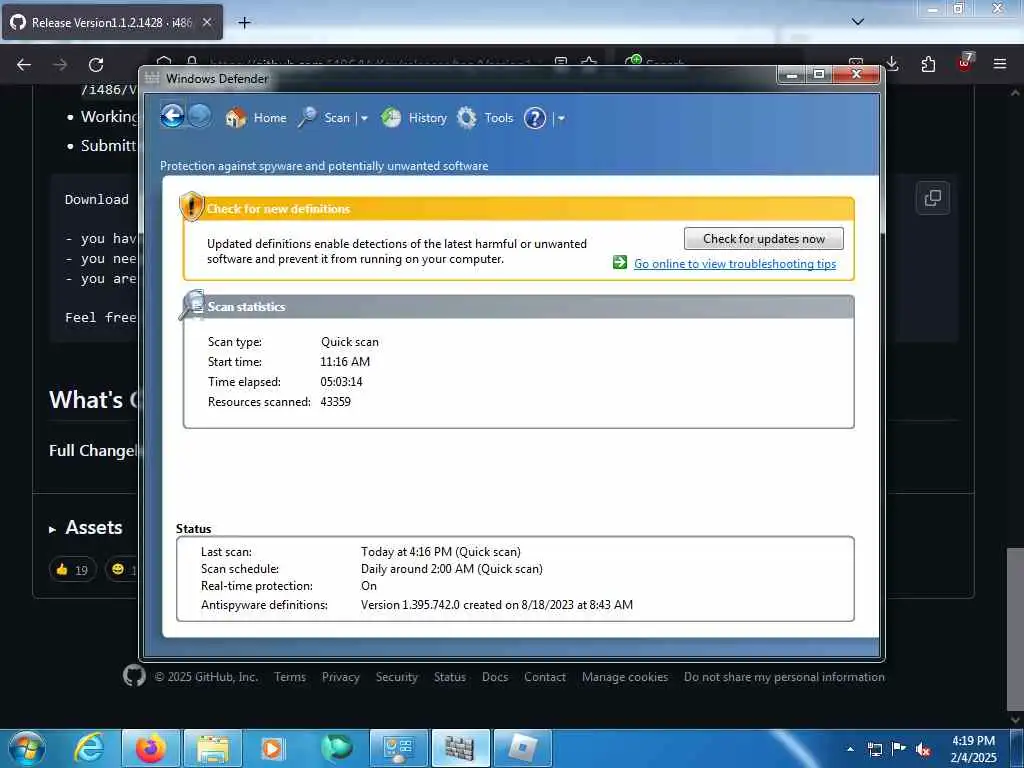Click the Scan statistics magnifier icon
Image resolution: width=1024 pixels, height=768 pixels.
pyautogui.click(x=191, y=305)
